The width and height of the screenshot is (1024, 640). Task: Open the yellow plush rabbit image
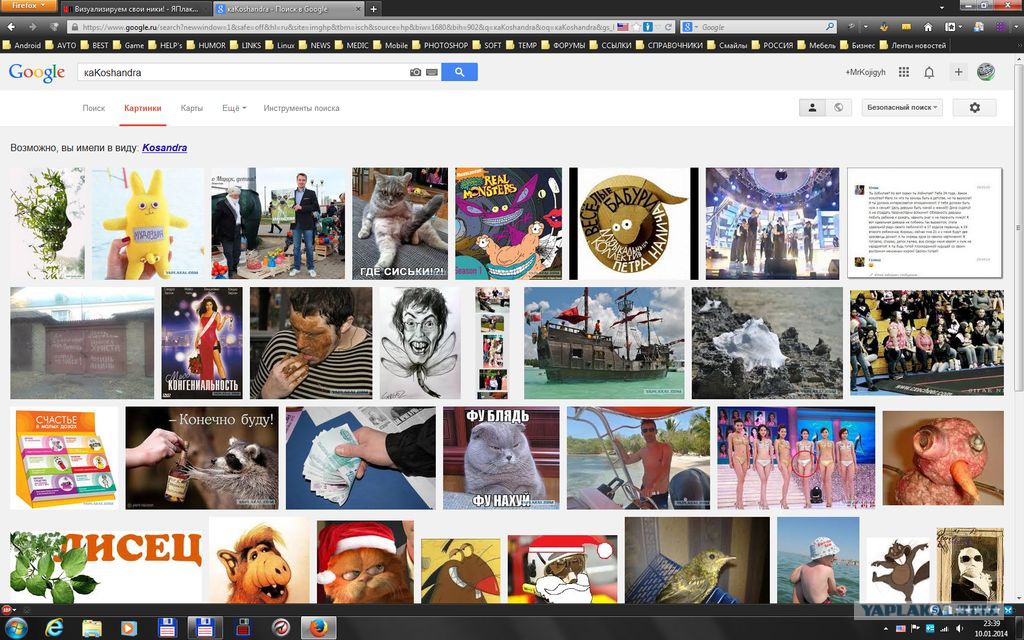click(x=148, y=223)
